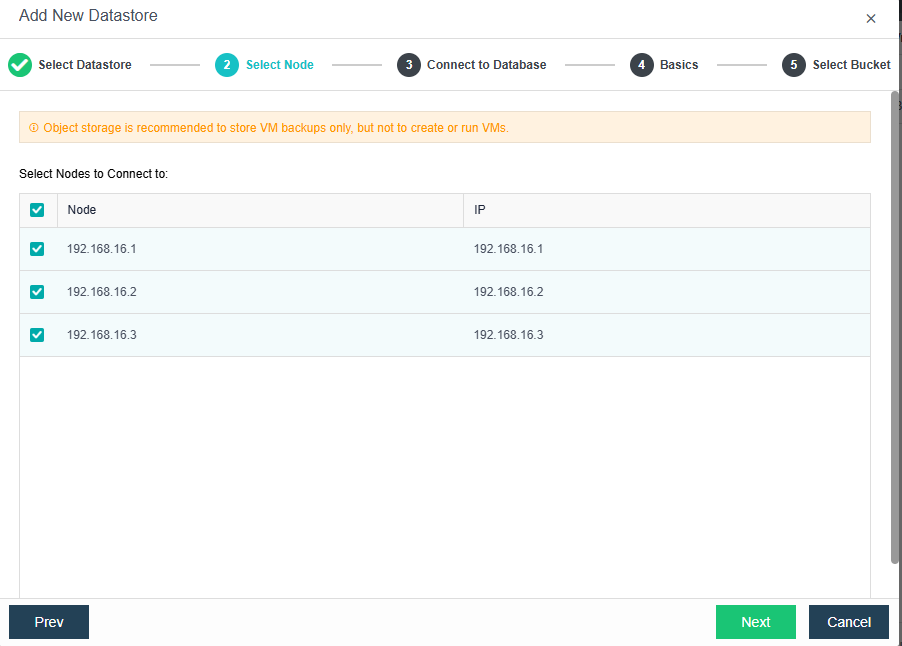The height and width of the screenshot is (646, 902).
Task: Toggle the select-all nodes header checkbox
Action: coord(37,210)
